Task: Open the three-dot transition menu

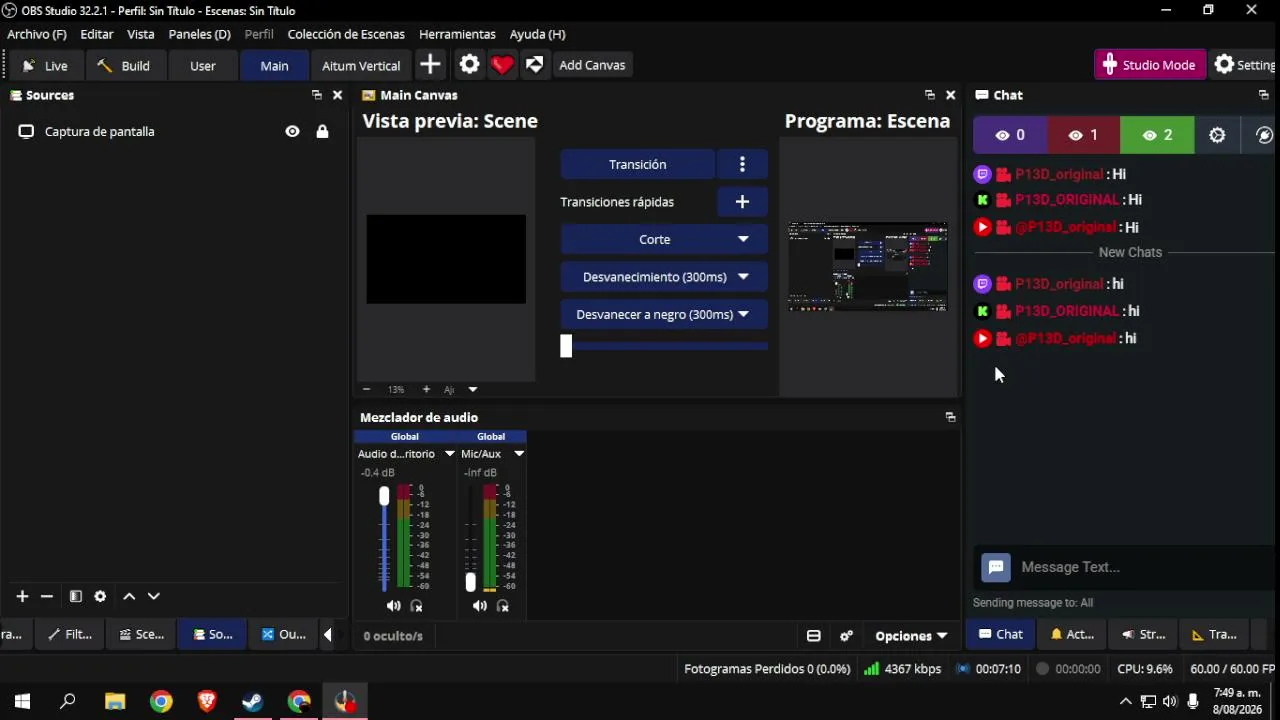Action: coord(742,164)
